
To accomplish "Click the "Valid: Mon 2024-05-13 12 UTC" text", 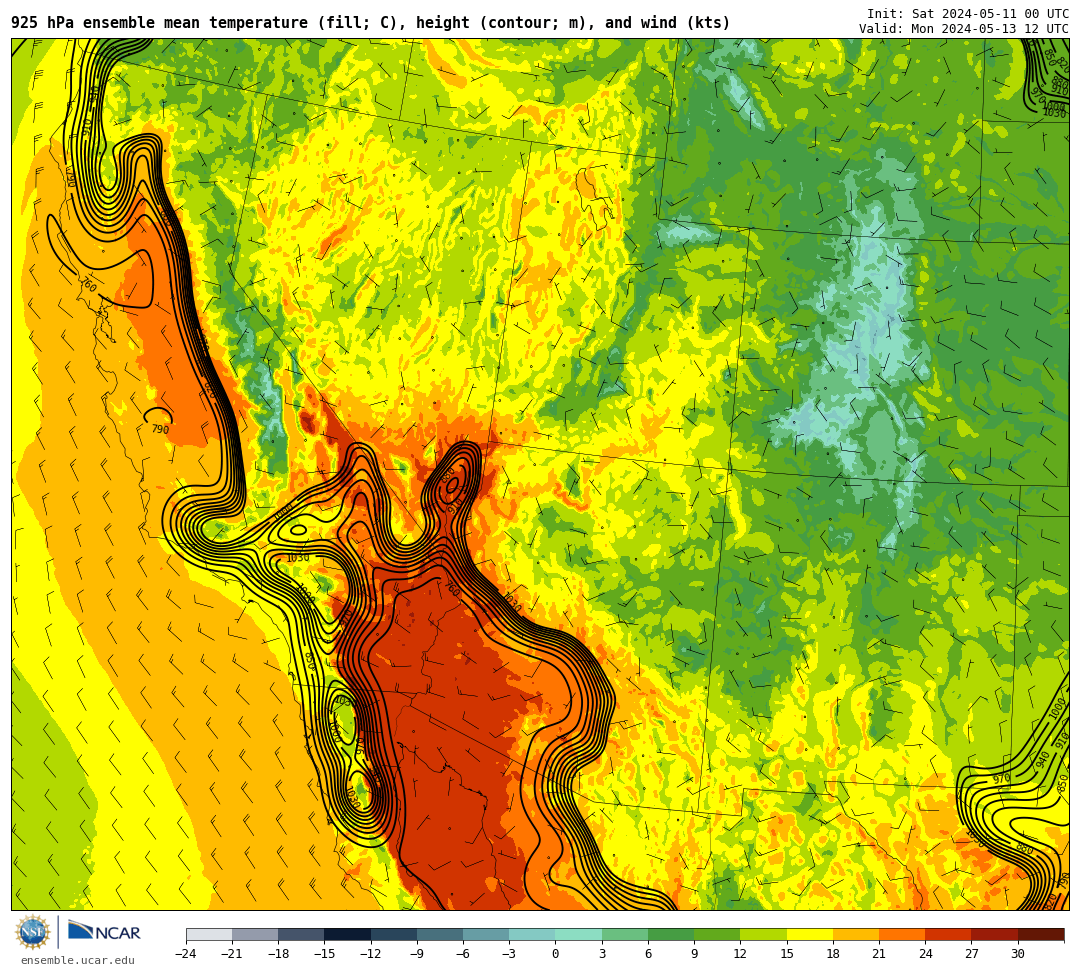I will (963, 28).
